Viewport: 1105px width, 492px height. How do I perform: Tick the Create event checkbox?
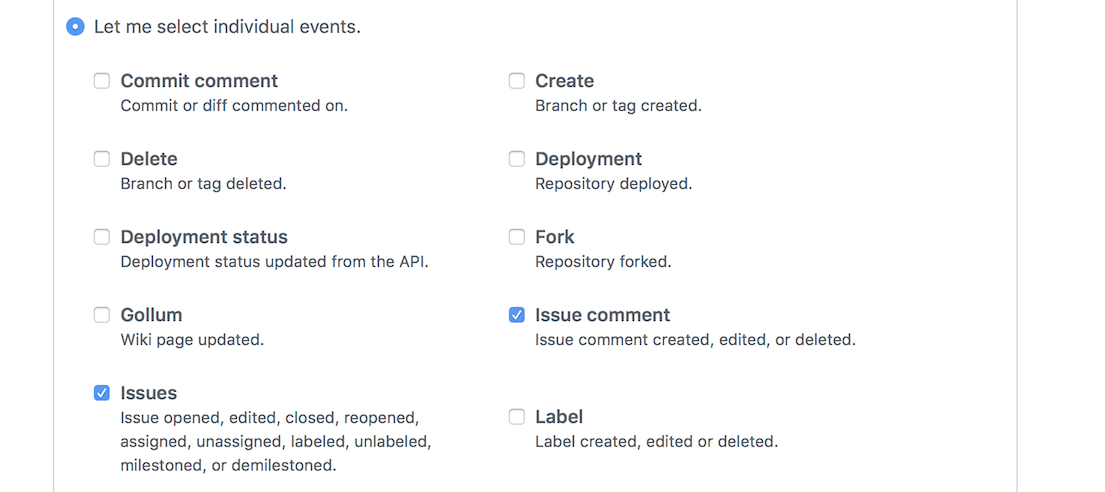[x=517, y=81]
